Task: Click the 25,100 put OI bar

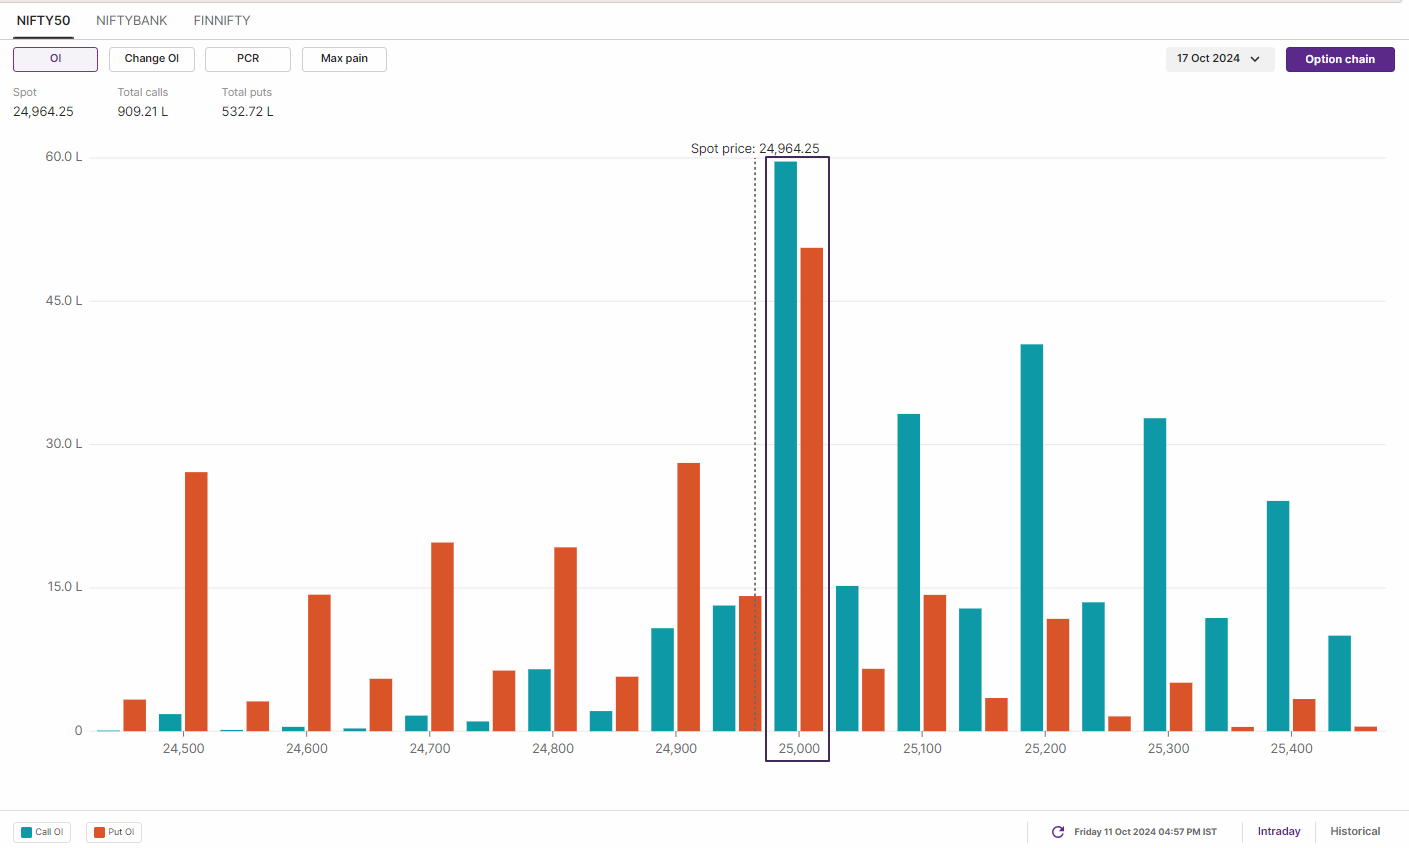Action: (x=935, y=663)
